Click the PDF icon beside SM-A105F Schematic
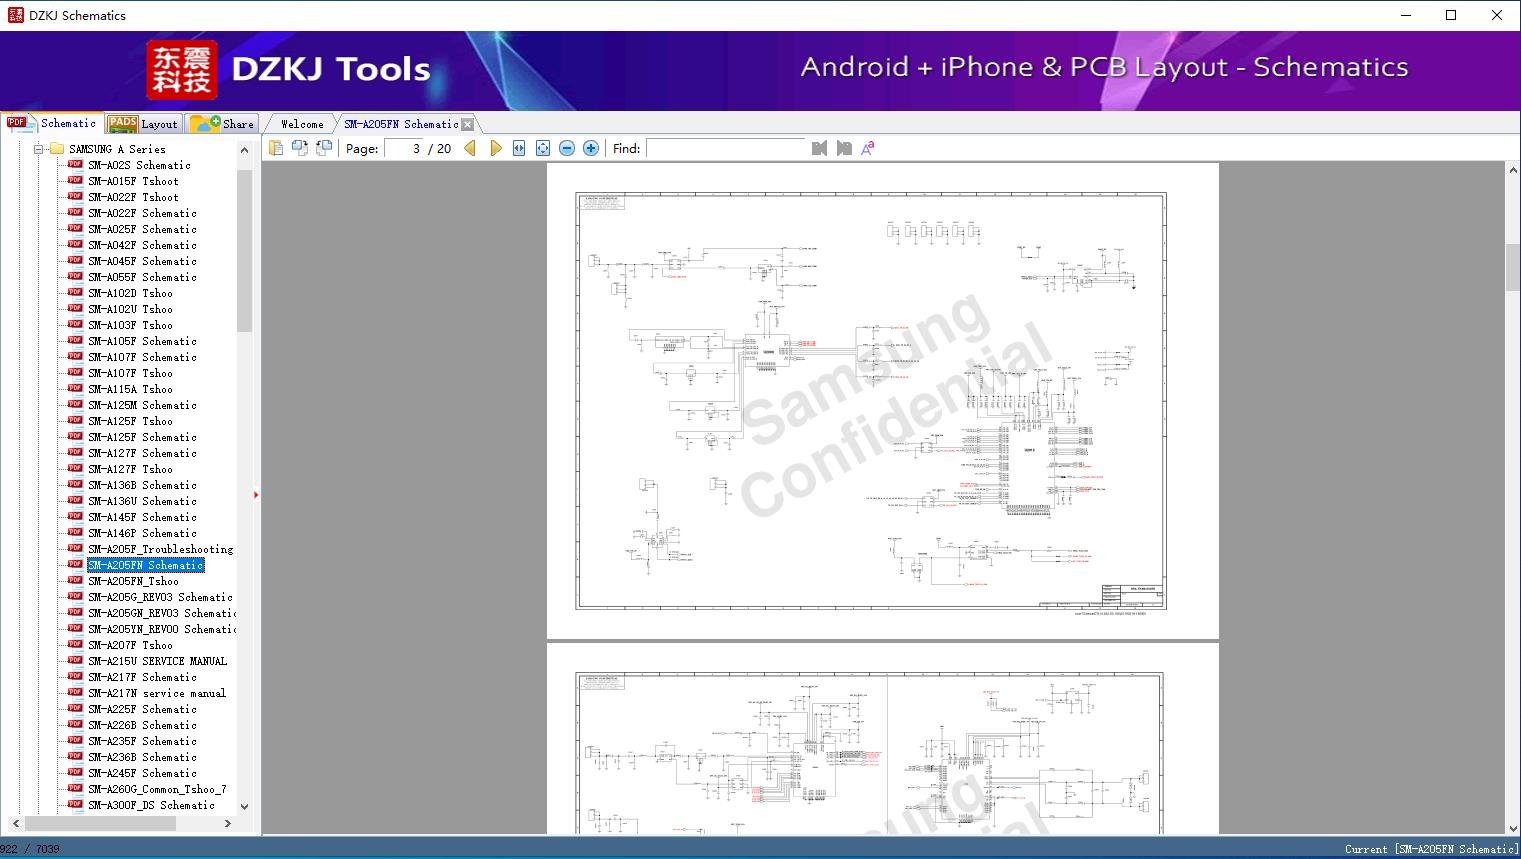1521x859 pixels. pyautogui.click(x=75, y=341)
